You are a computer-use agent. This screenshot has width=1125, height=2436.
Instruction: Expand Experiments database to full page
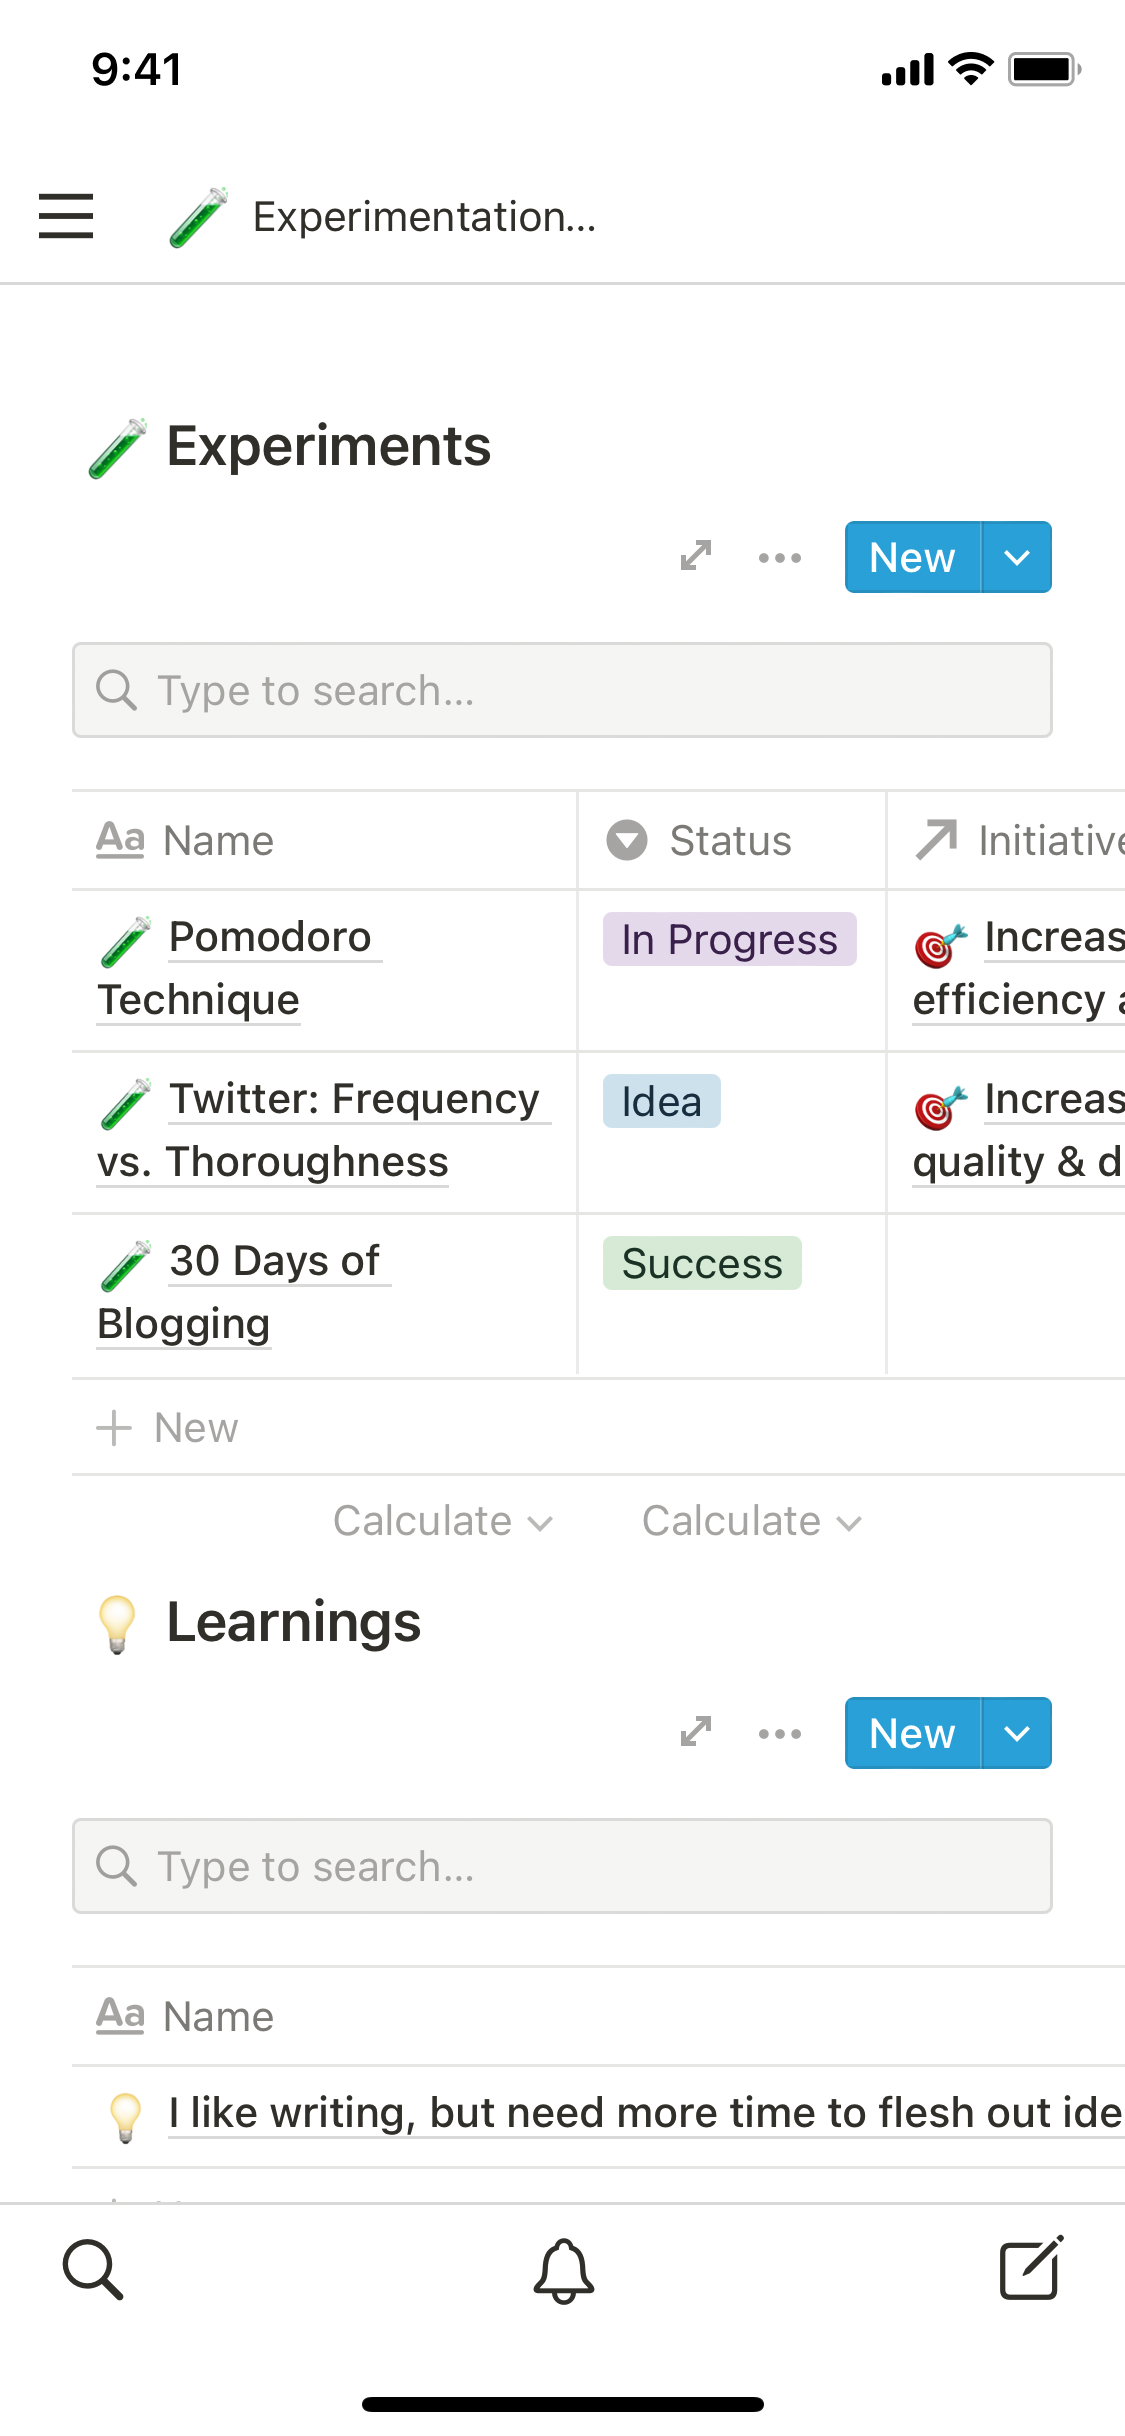(696, 556)
